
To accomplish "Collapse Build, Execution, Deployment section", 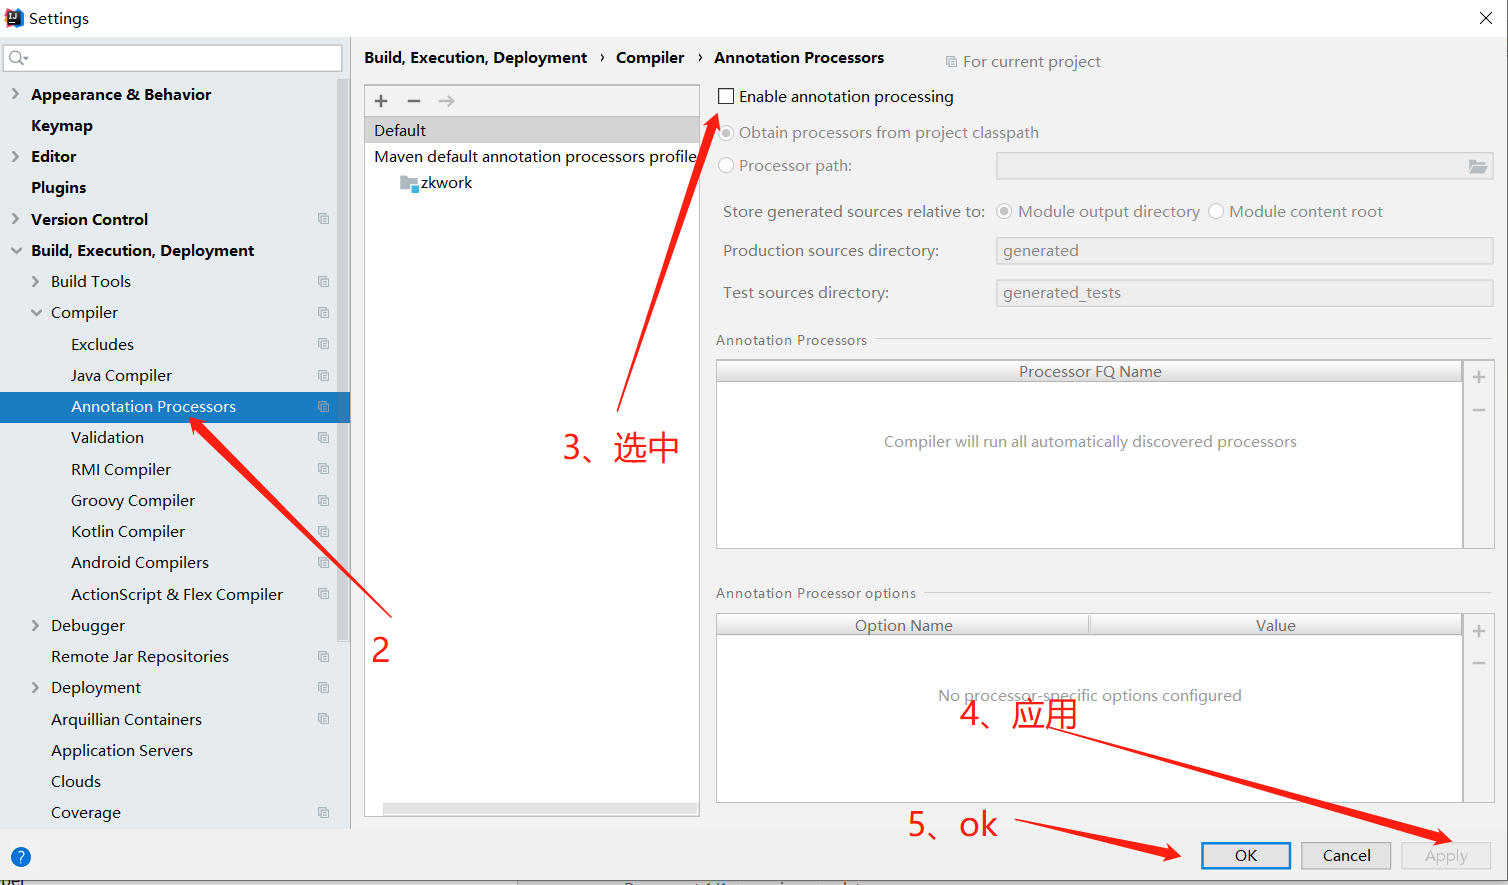I will [x=16, y=251].
